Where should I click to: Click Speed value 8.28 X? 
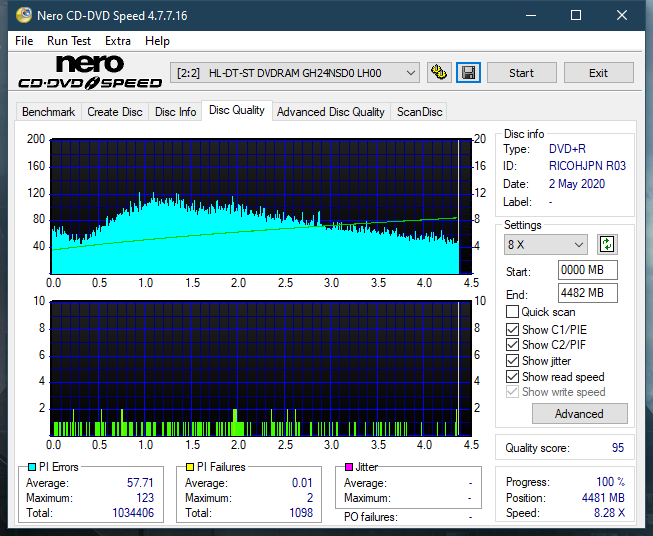(x=609, y=513)
